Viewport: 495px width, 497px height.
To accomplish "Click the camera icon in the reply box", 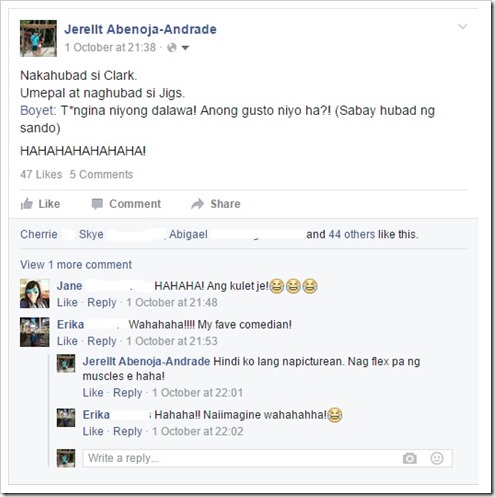I will (x=410, y=458).
